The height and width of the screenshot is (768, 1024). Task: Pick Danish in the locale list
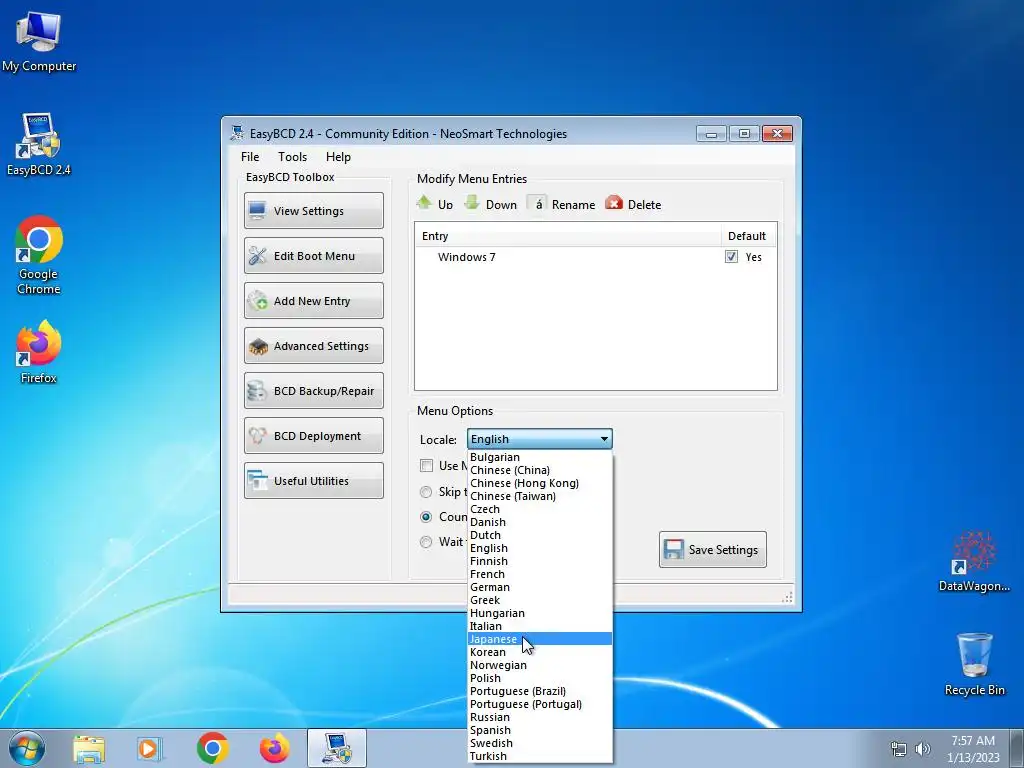pyautogui.click(x=540, y=522)
